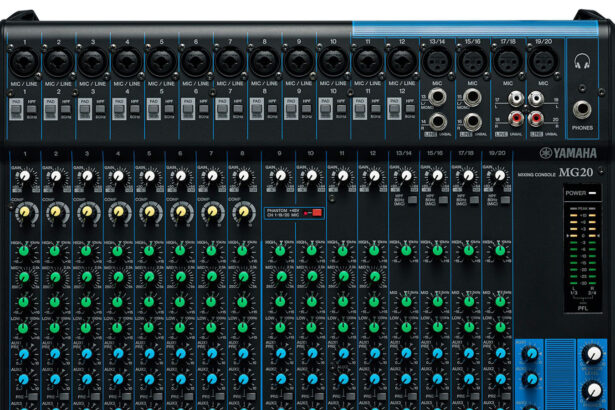615x410 pixels.
Task: Click channel 19/20 XLR MIC input
Action: tap(543, 62)
